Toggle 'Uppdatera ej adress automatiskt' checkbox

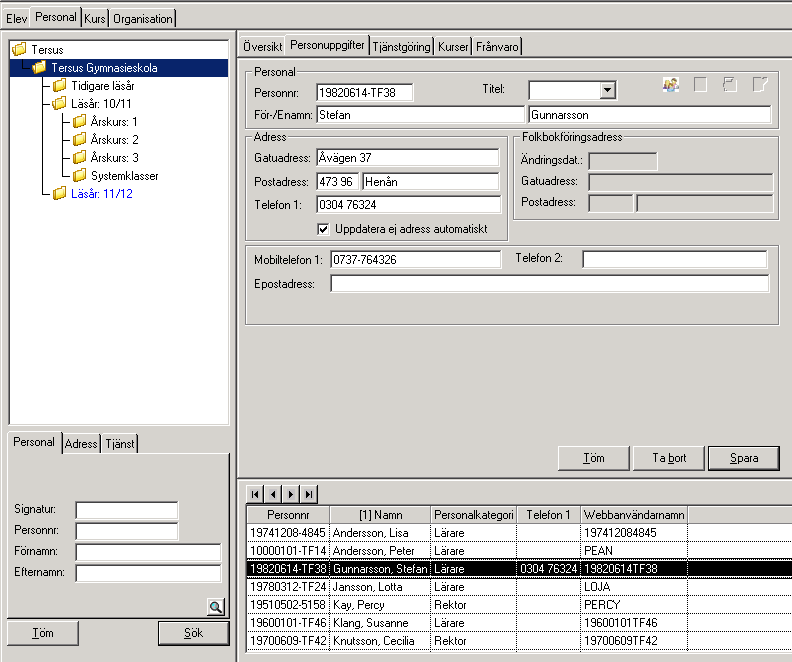click(323, 229)
